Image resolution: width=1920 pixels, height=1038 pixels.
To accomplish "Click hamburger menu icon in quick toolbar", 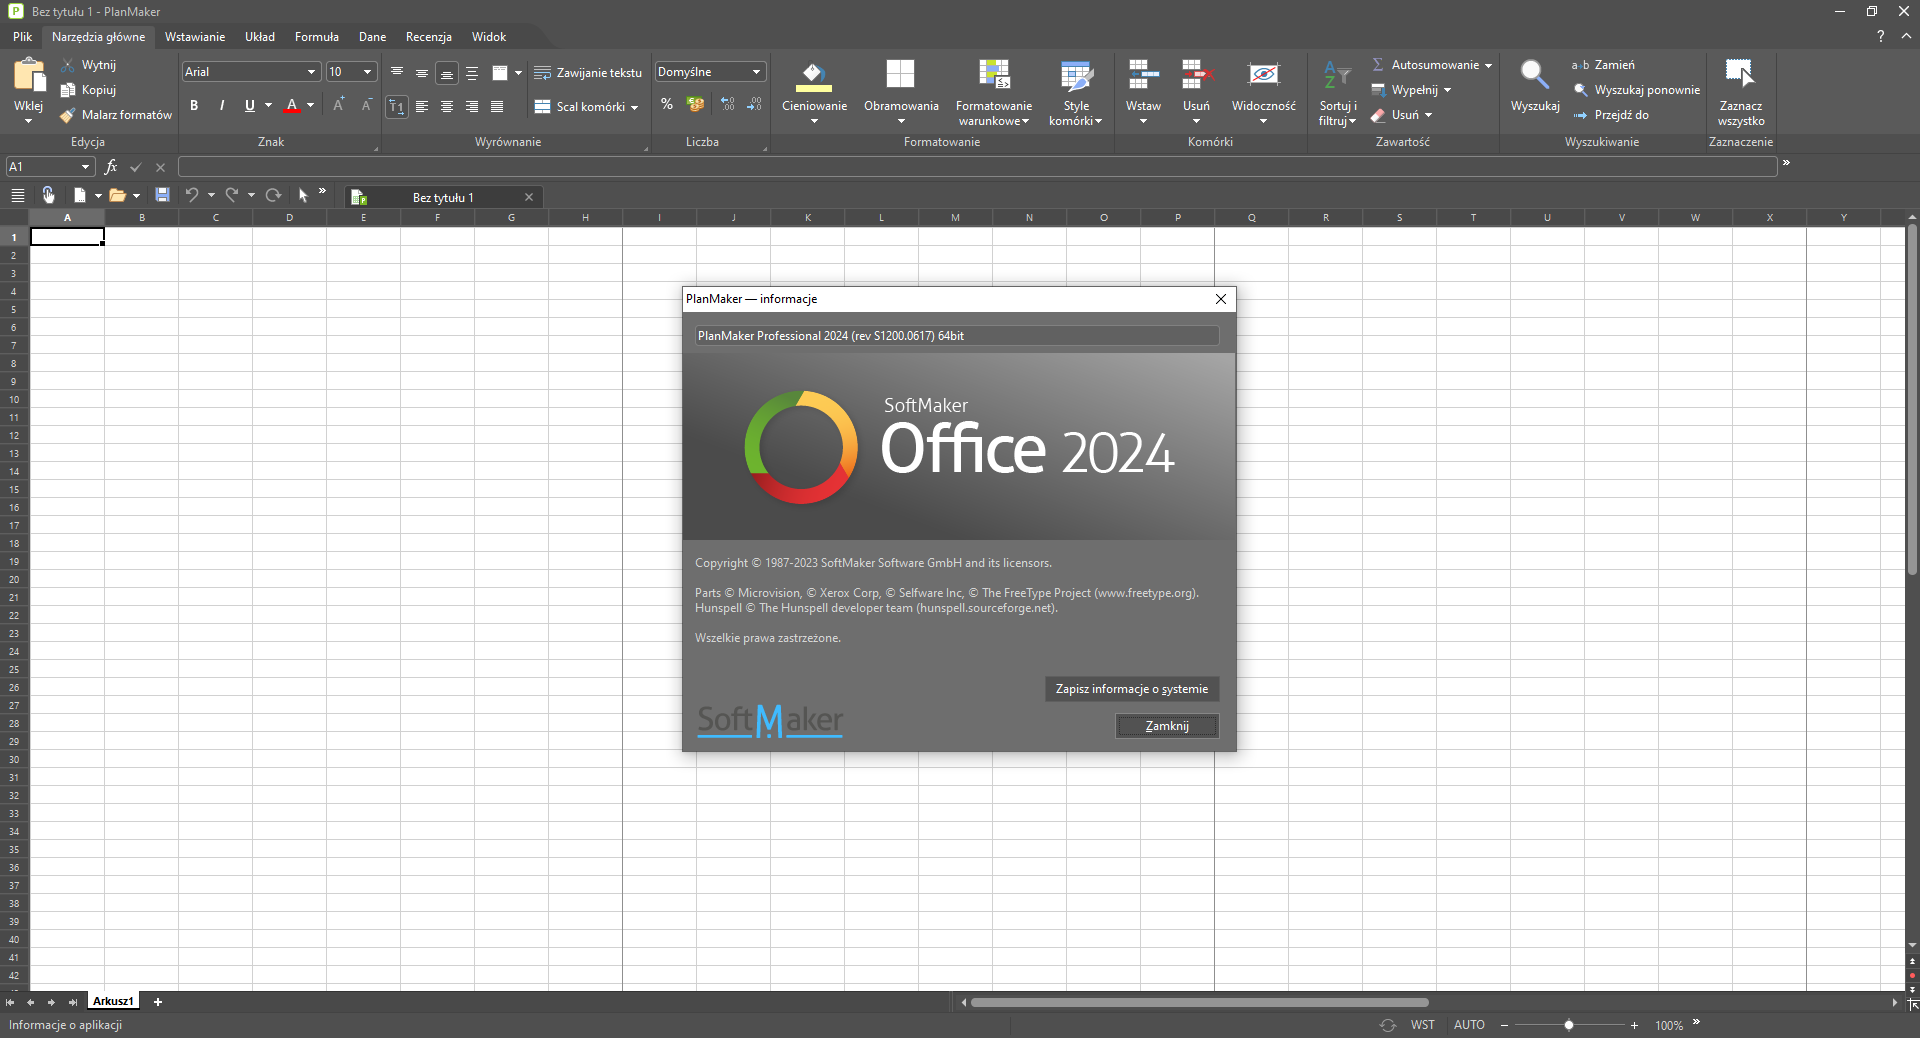I will [x=17, y=196].
